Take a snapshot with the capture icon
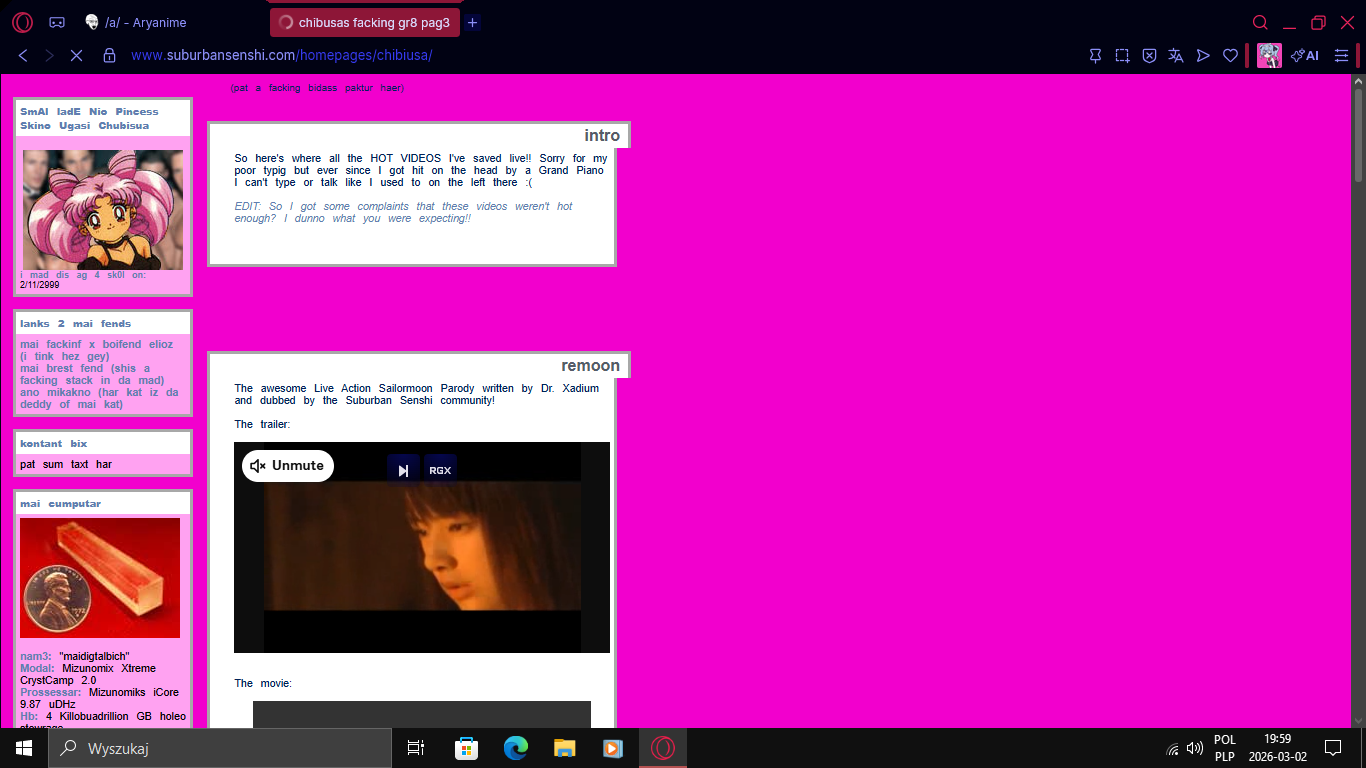1366x768 pixels. click(x=1122, y=56)
